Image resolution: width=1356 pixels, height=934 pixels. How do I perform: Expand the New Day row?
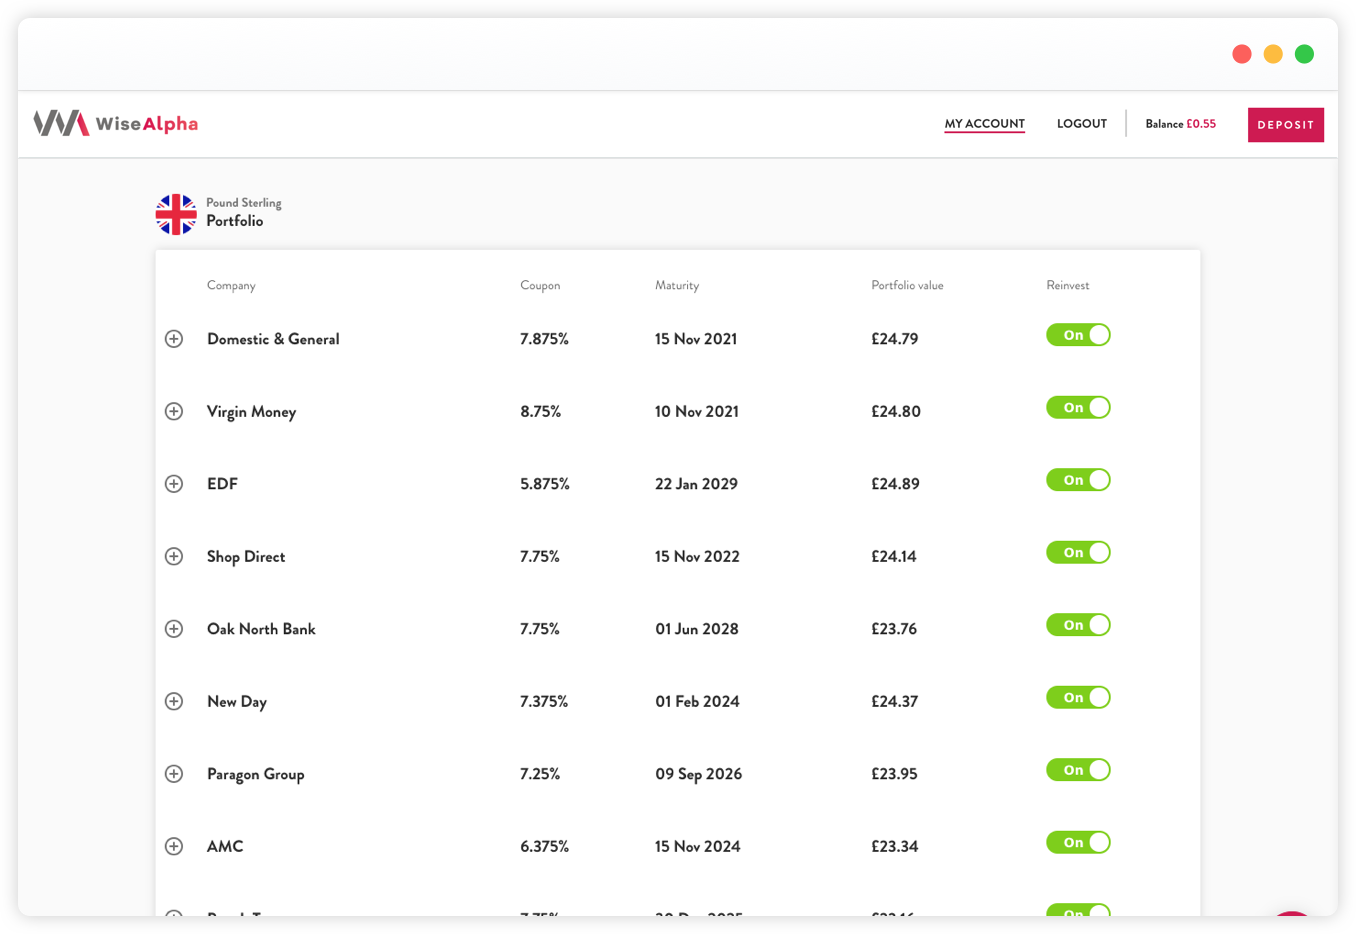pos(174,701)
